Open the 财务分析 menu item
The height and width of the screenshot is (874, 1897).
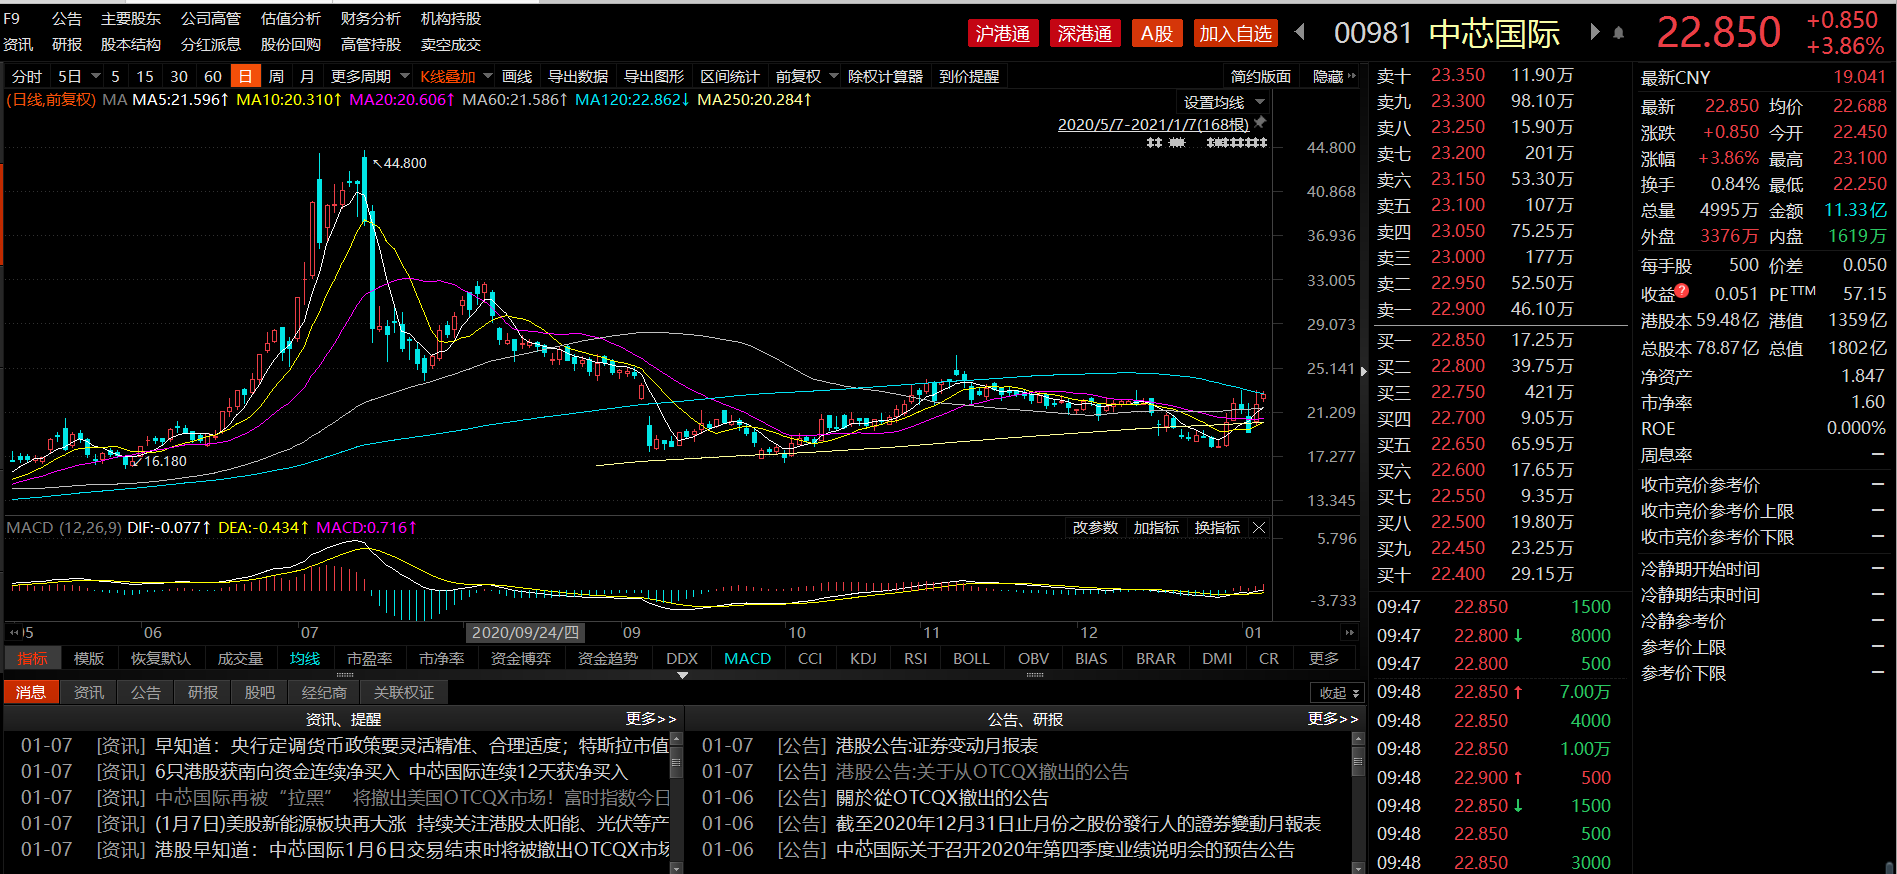pos(371,18)
